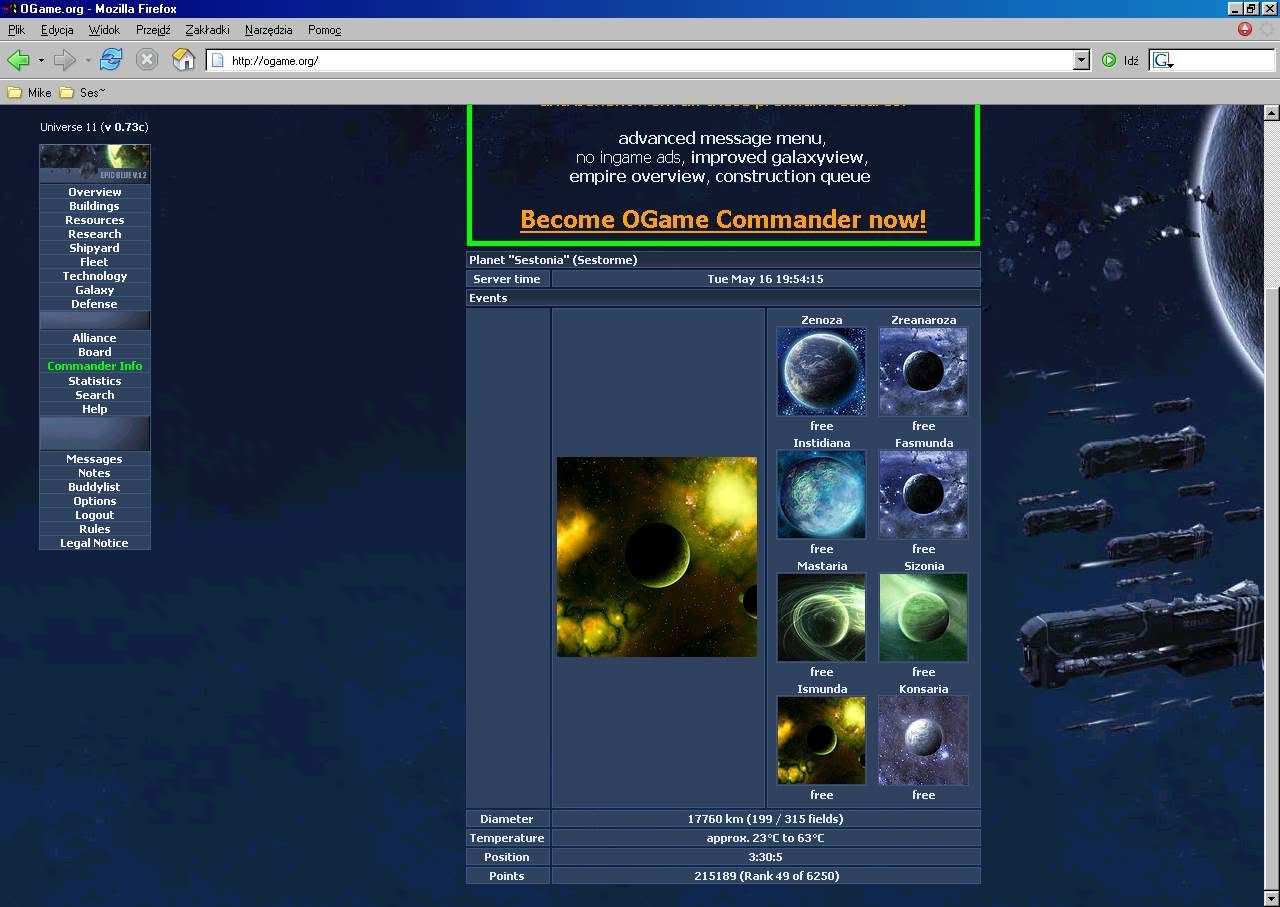Image resolution: width=1280 pixels, height=907 pixels.
Task: Open the Help page
Action: (95, 409)
